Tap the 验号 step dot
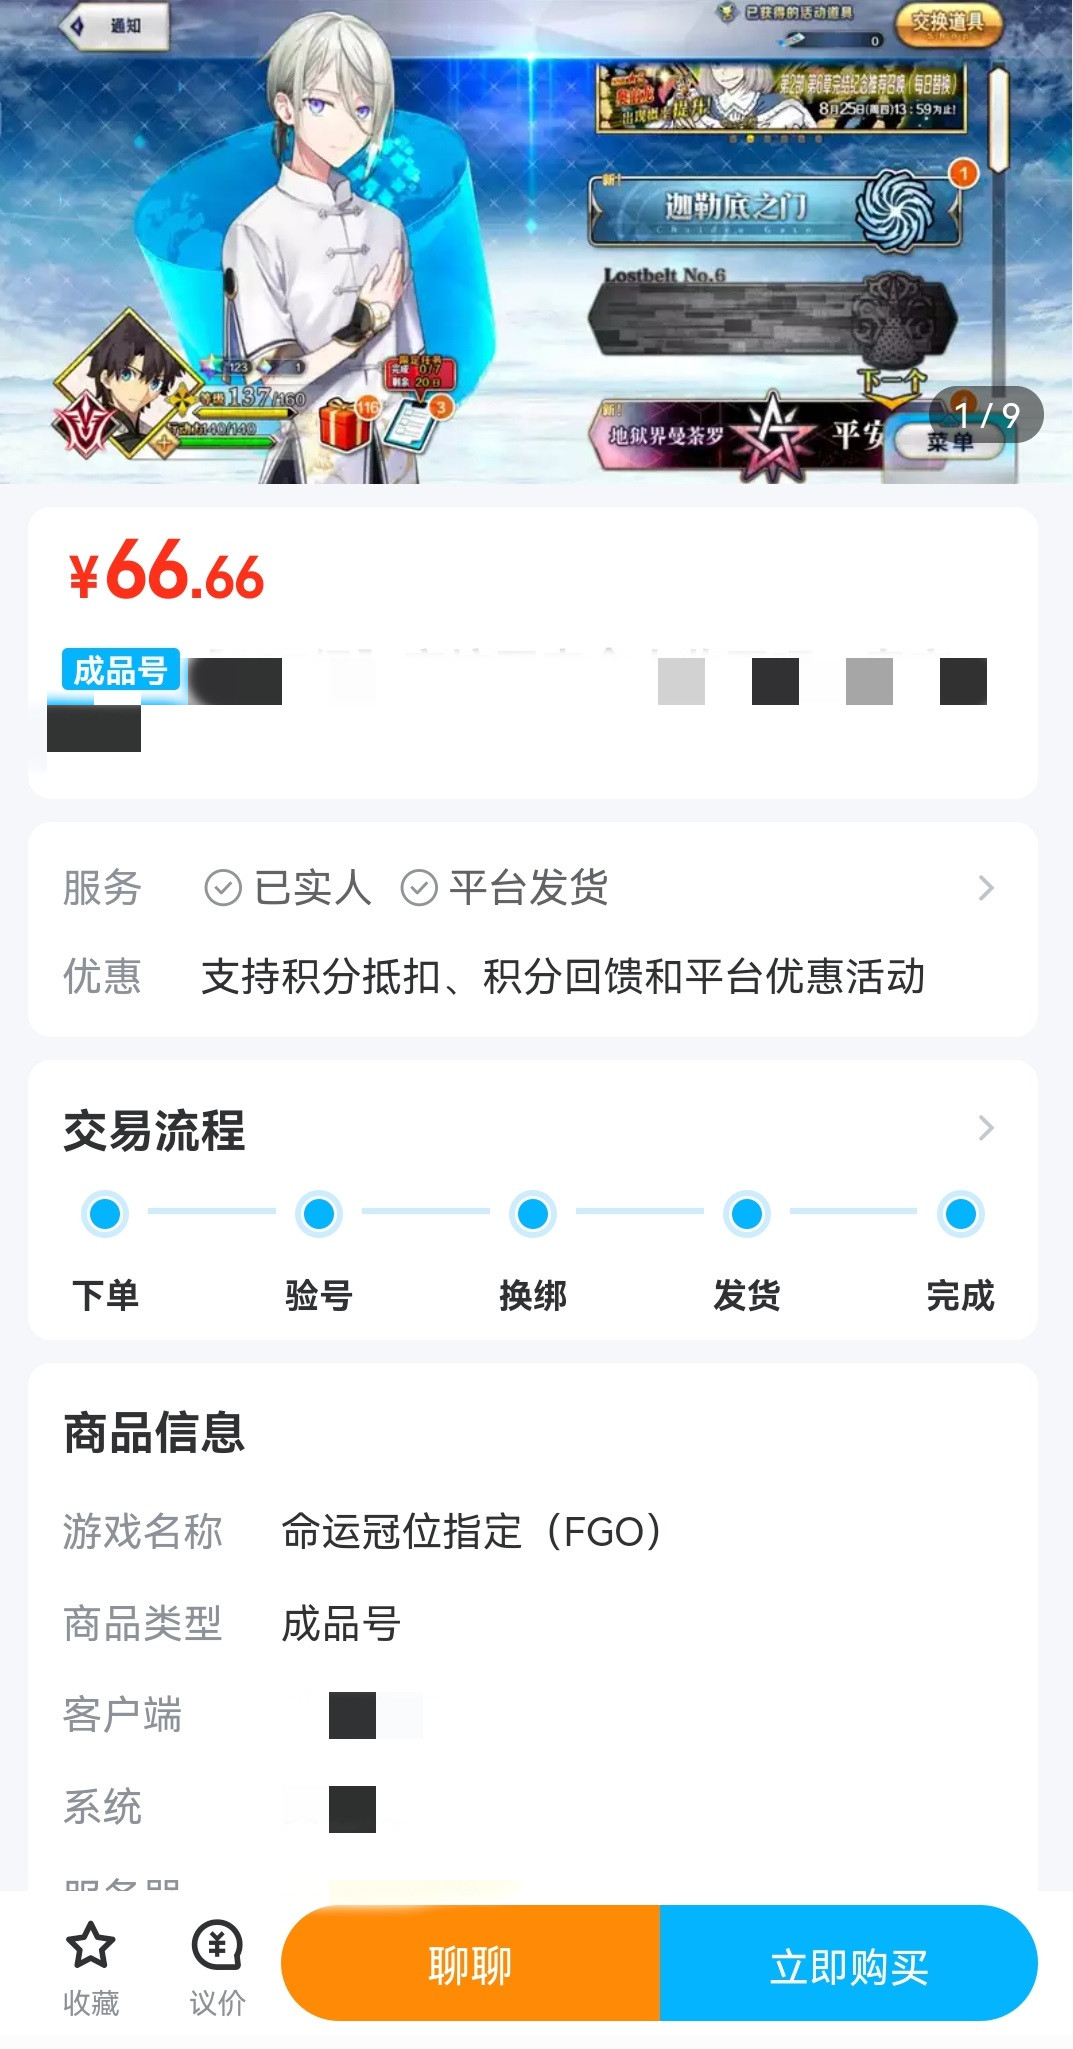 319,1214
